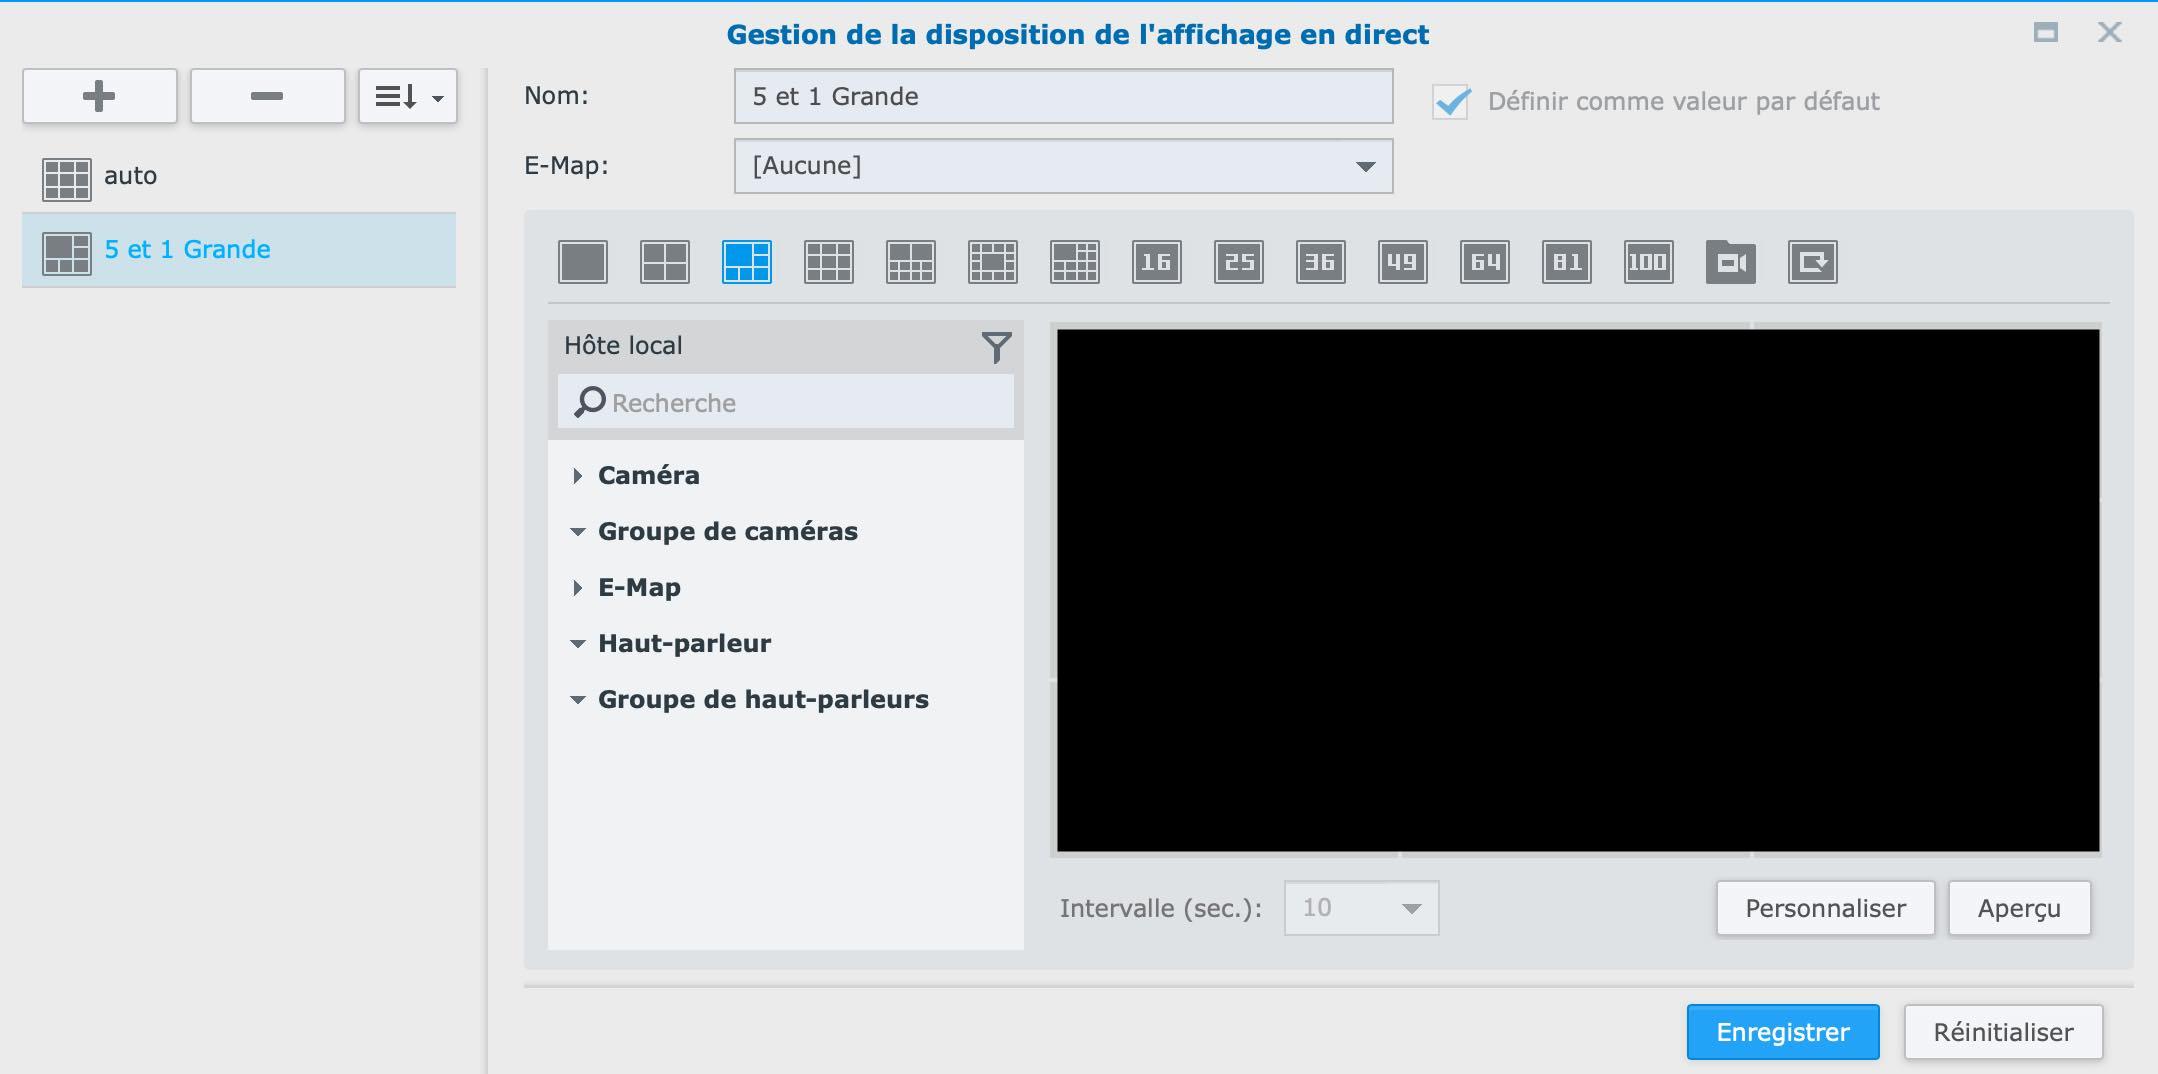2158x1074 pixels.
Task: Select '5 et 1 Grande' layout entry
Action: (187, 250)
